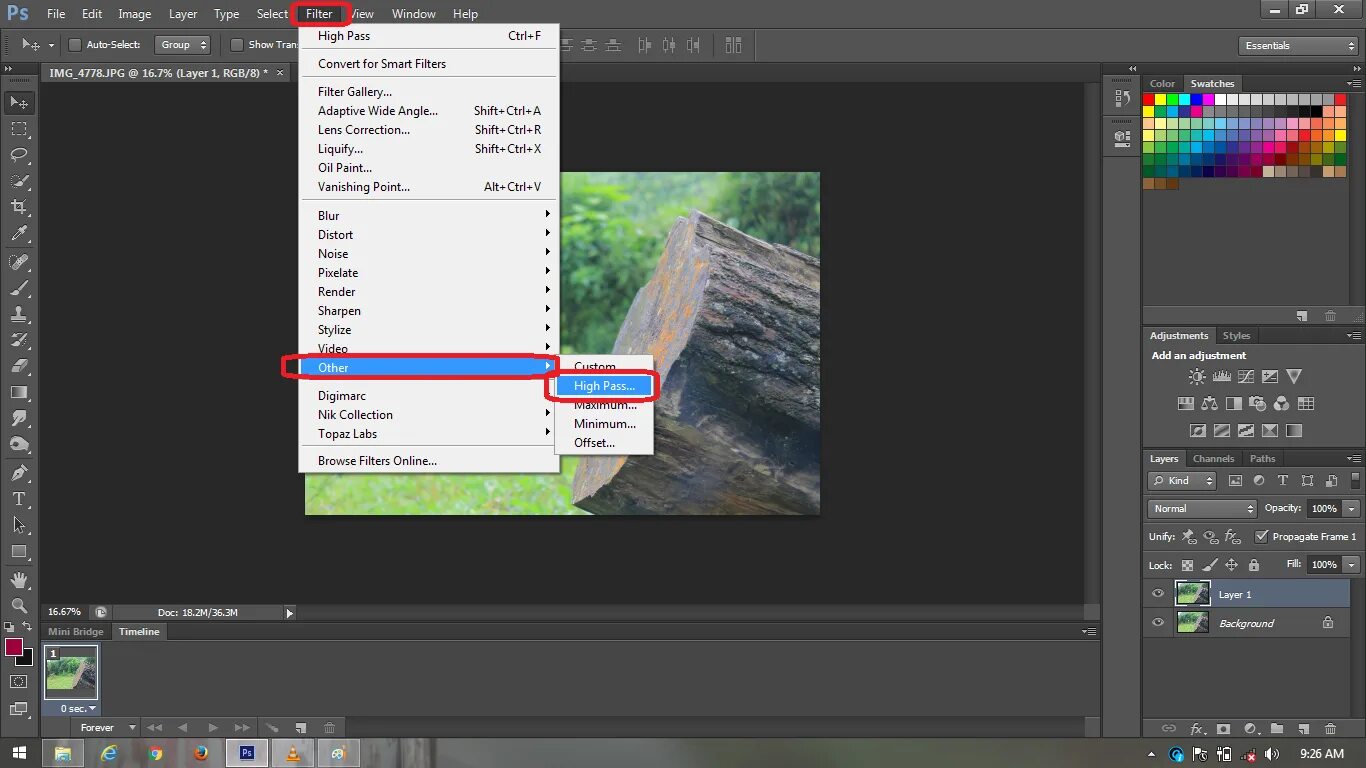Image resolution: width=1366 pixels, height=768 pixels.
Task: Select the Clone Stamp tool
Action: tap(19, 314)
